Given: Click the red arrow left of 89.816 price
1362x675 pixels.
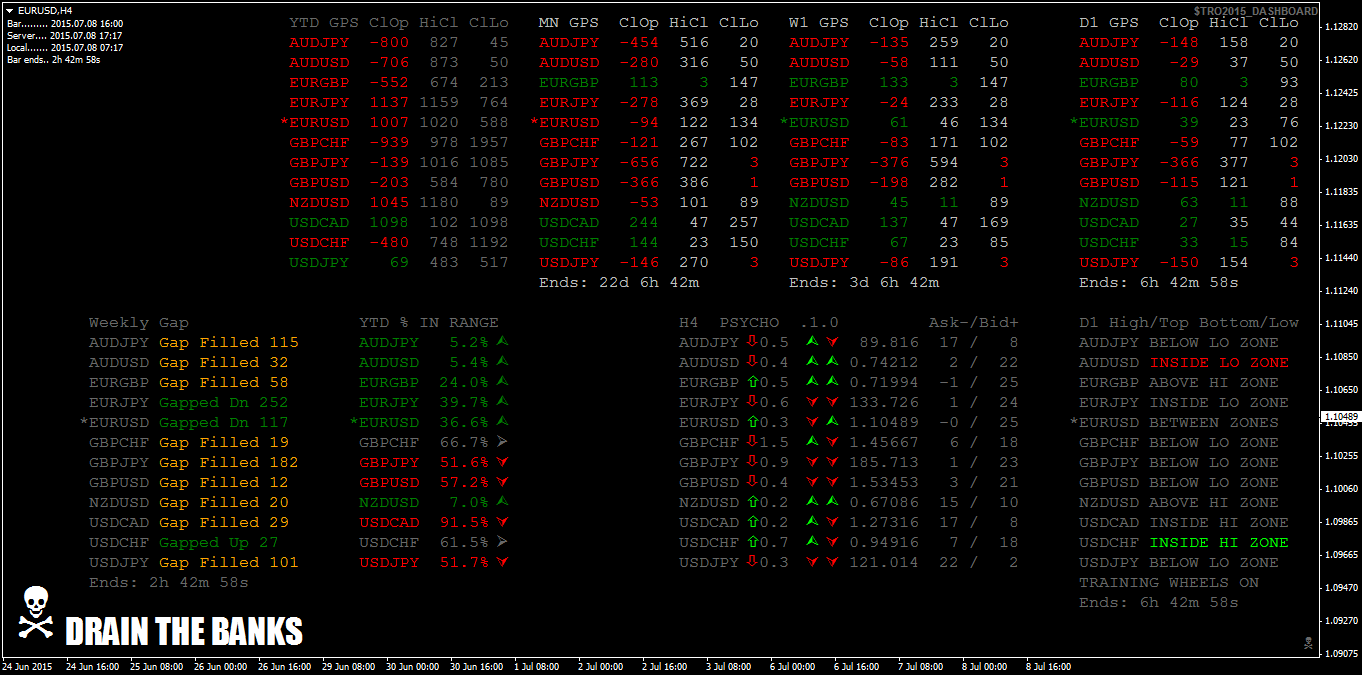Looking at the screenshot, I should pos(832,342).
